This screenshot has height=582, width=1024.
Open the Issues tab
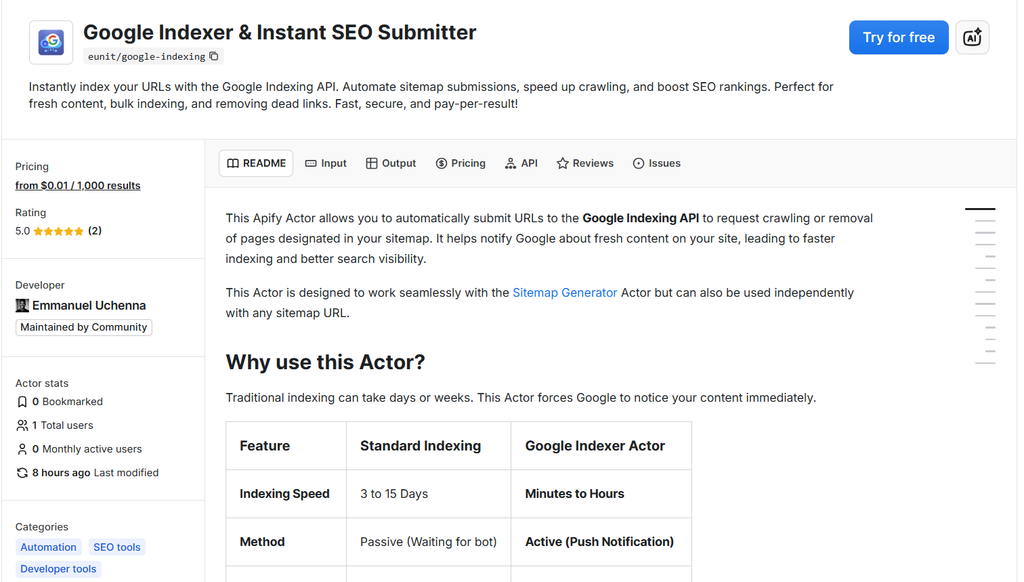pos(656,163)
